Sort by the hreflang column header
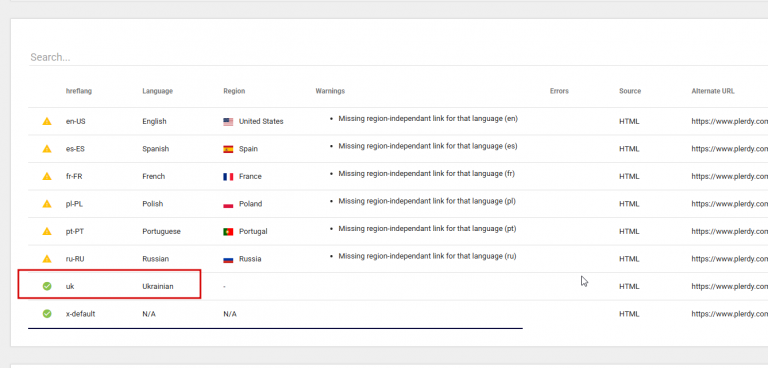This screenshot has width=768, height=368. [79, 91]
